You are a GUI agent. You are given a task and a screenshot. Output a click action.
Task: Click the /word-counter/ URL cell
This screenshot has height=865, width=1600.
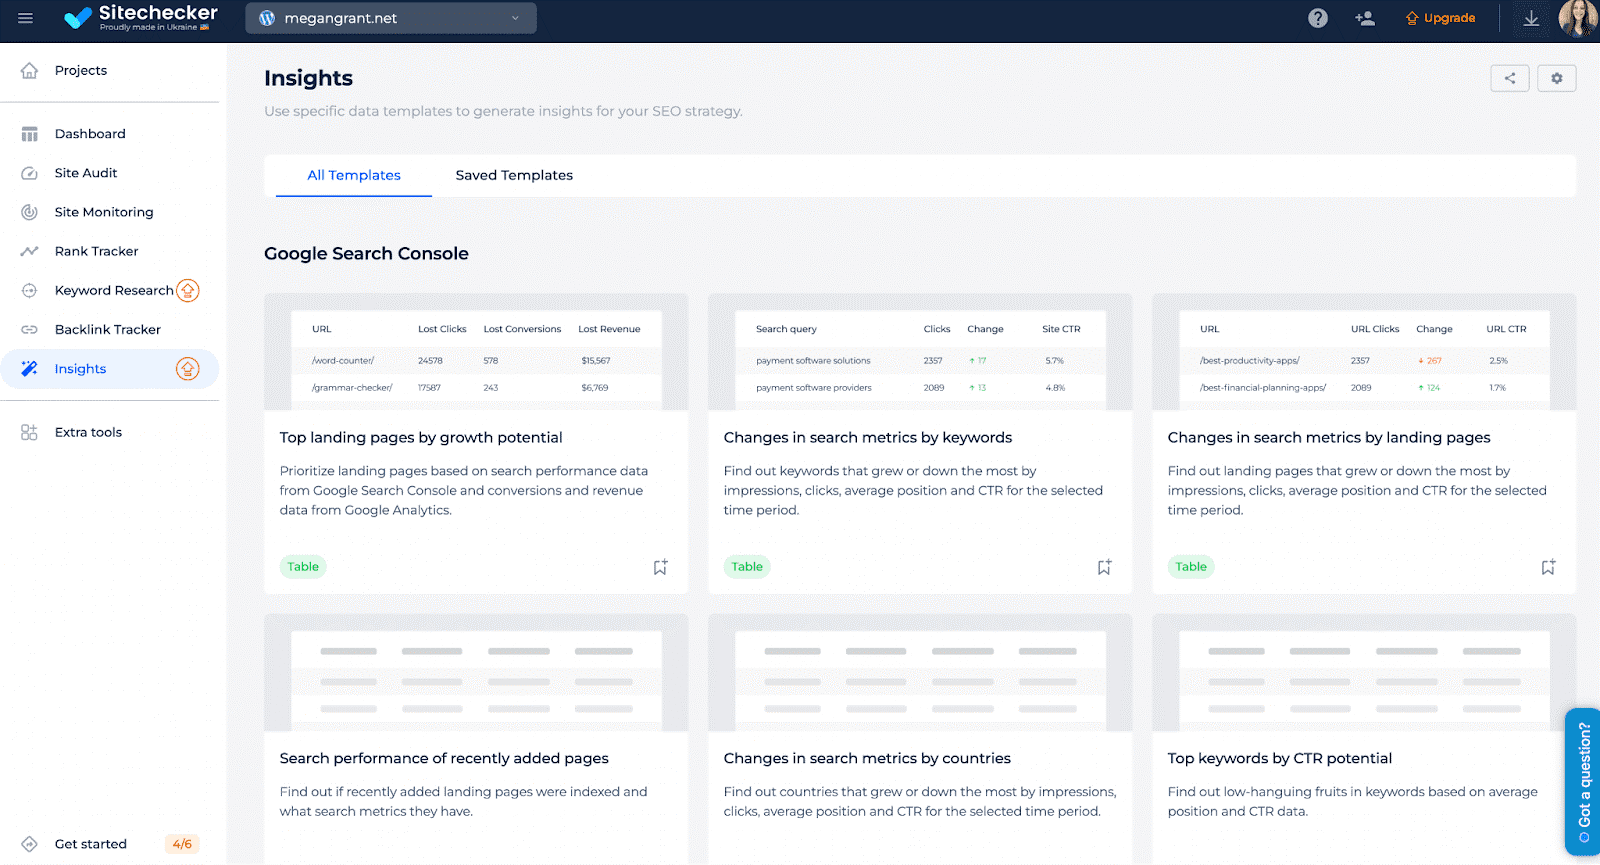click(x=343, y=360)
